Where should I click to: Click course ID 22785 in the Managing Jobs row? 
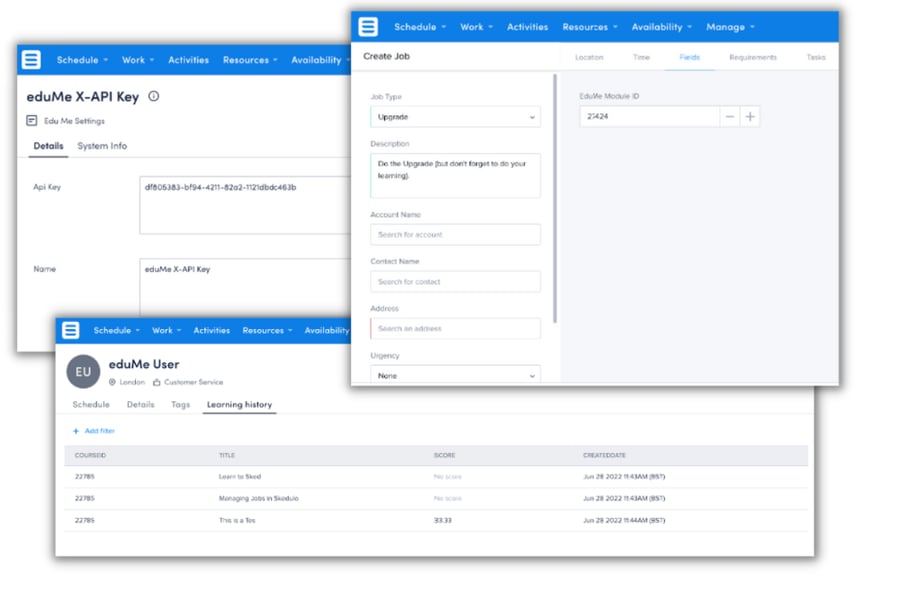[84, 498]
